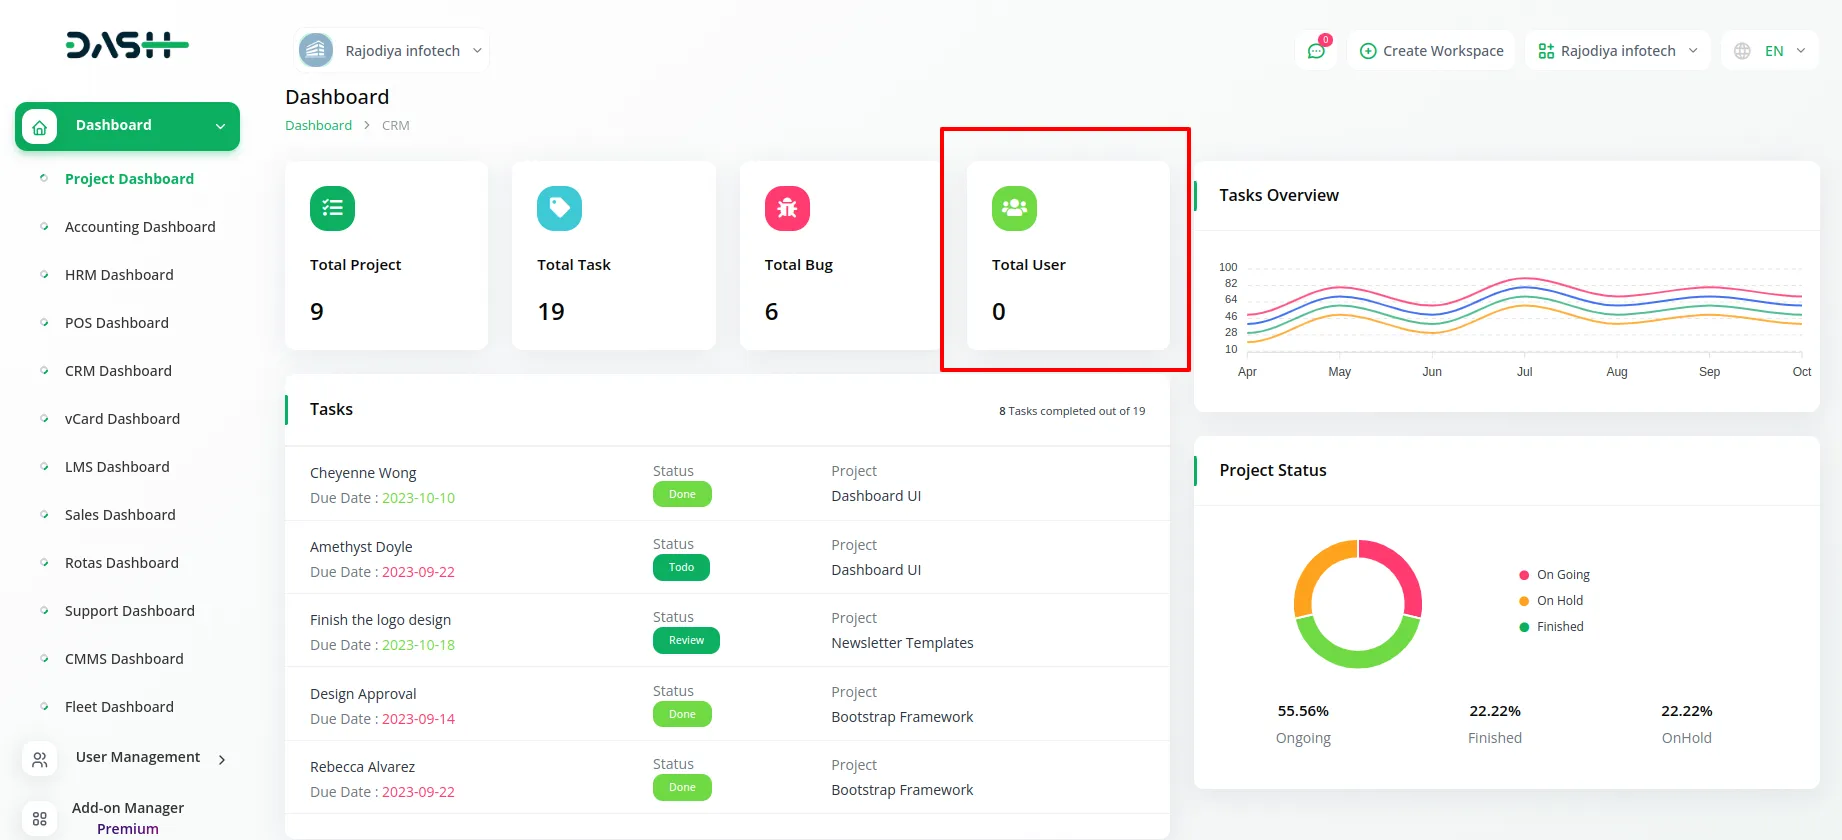1842x840 pixels.
Task: Click the Total Project list icon
Action: (x=332, y=208)
